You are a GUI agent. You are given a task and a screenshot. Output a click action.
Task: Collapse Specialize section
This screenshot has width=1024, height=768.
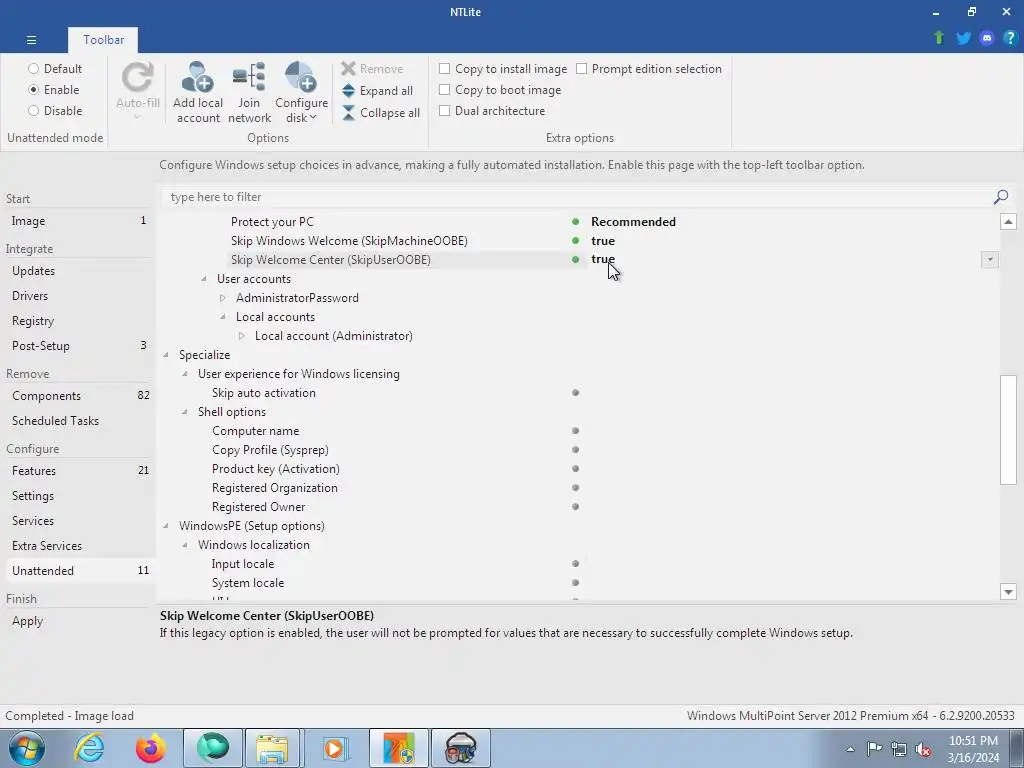click(x=166, y=355)
